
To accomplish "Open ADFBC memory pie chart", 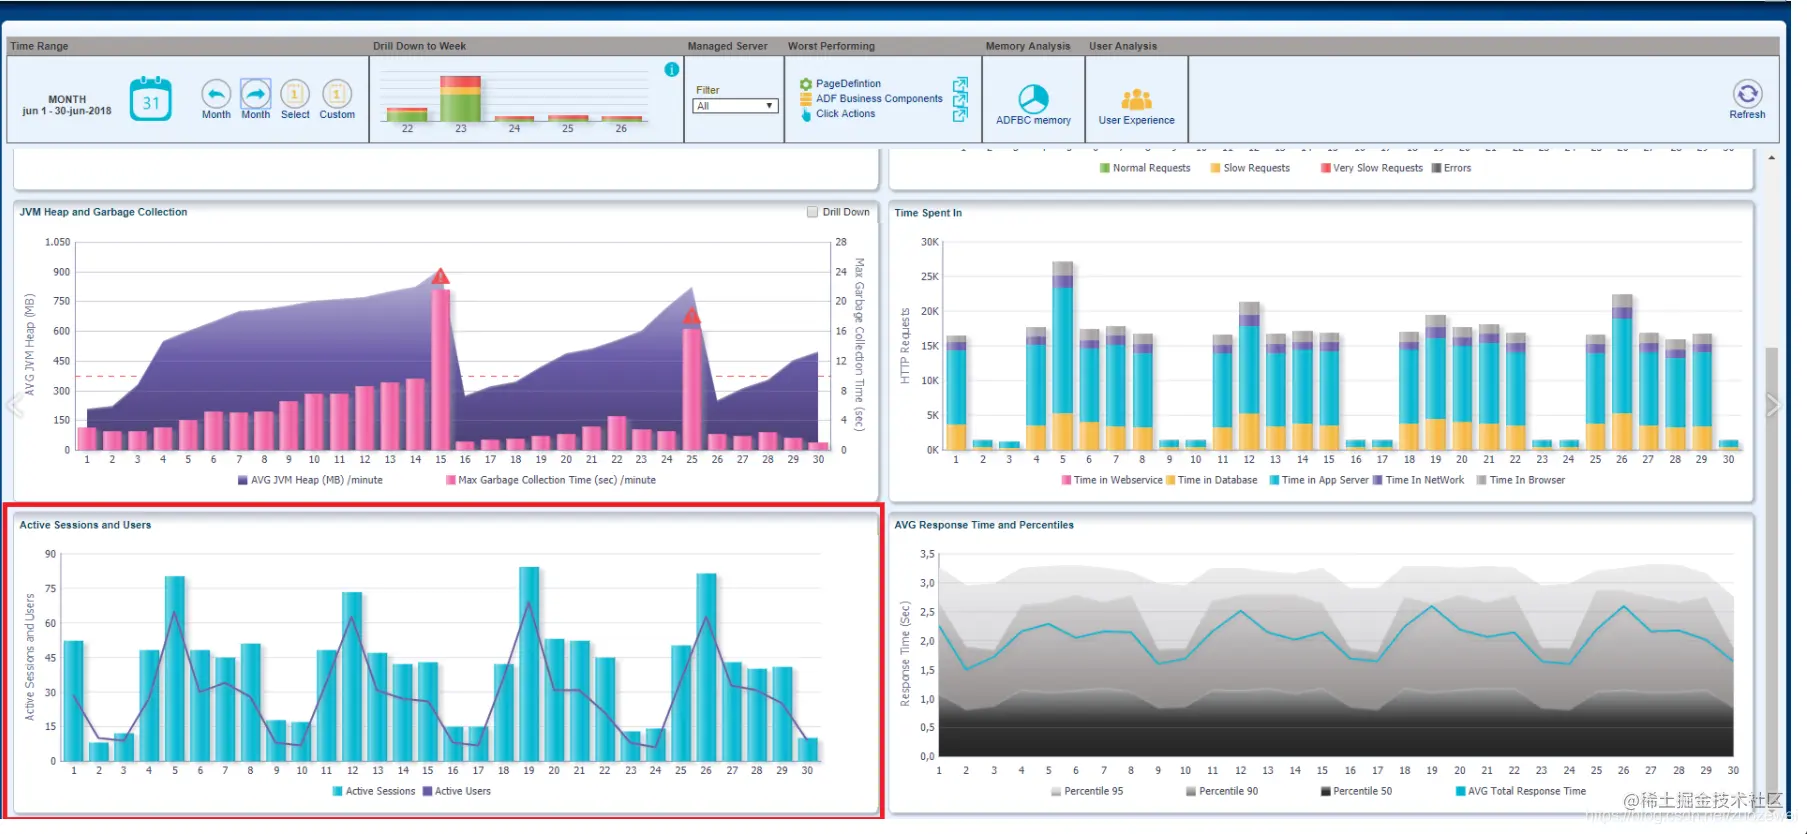I will tap(1033, 98).
